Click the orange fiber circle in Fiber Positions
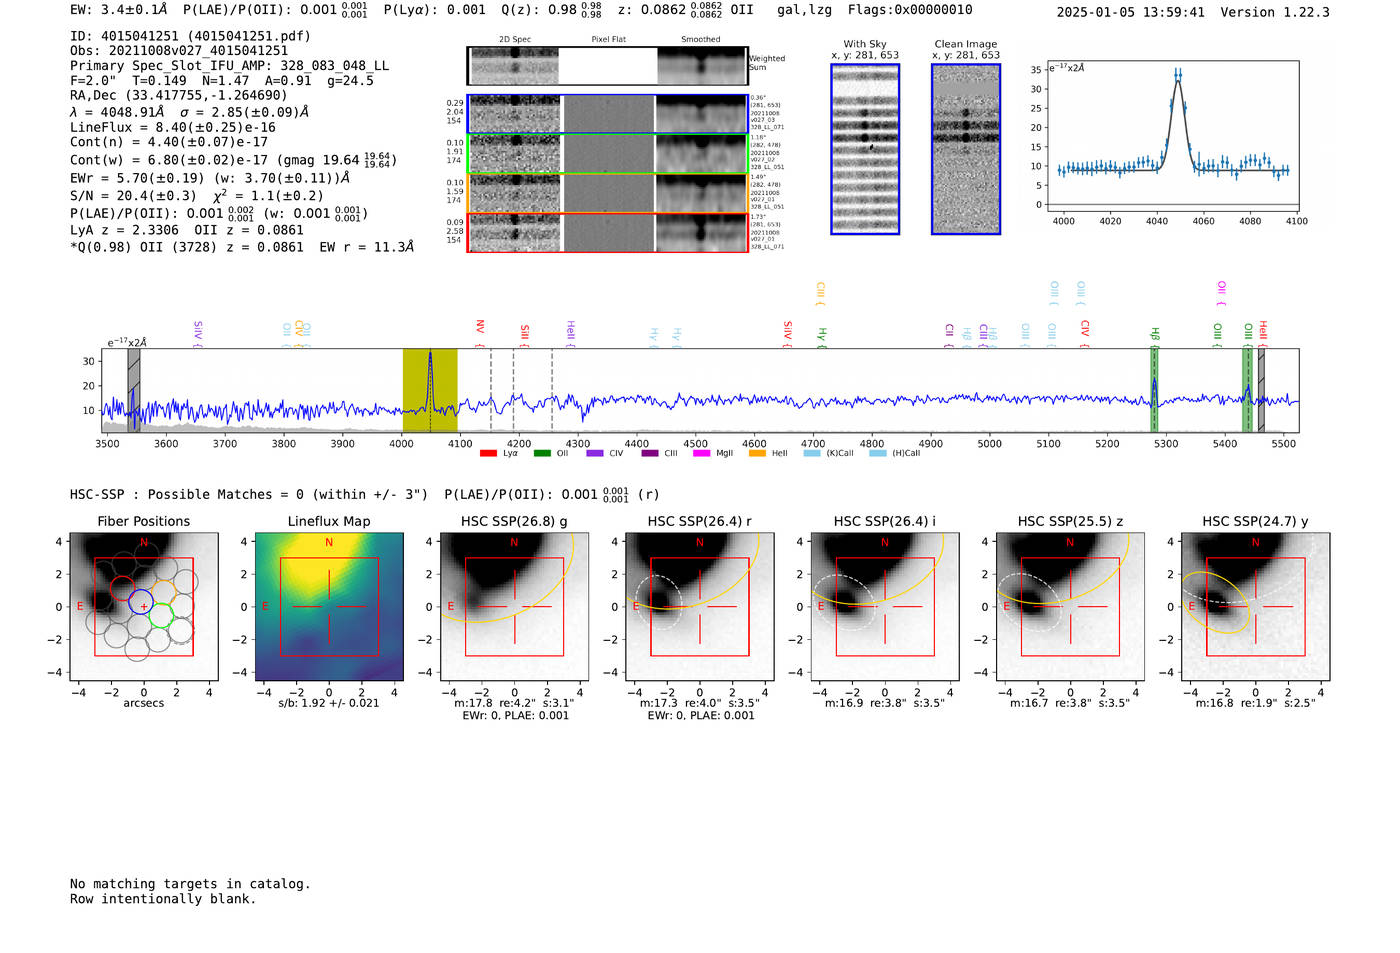This screenshot has height=953, width=1400. click(165, 591)
